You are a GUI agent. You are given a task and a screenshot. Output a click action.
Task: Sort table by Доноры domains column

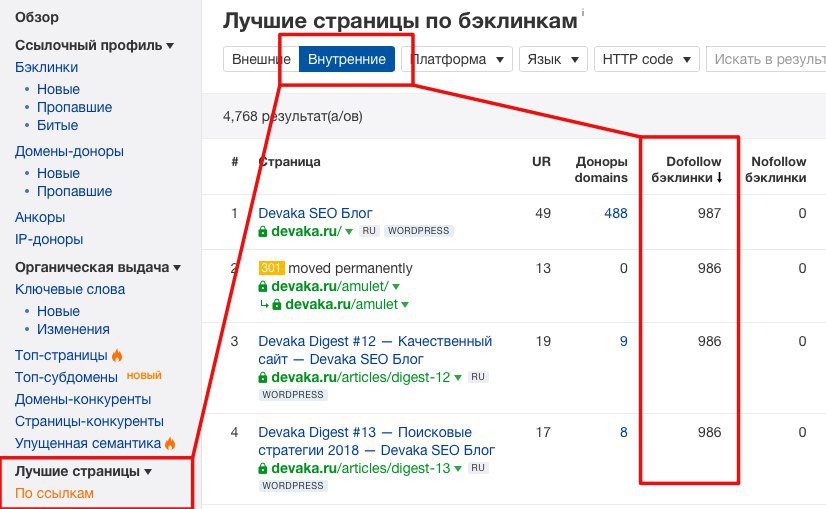click(601, 169)
